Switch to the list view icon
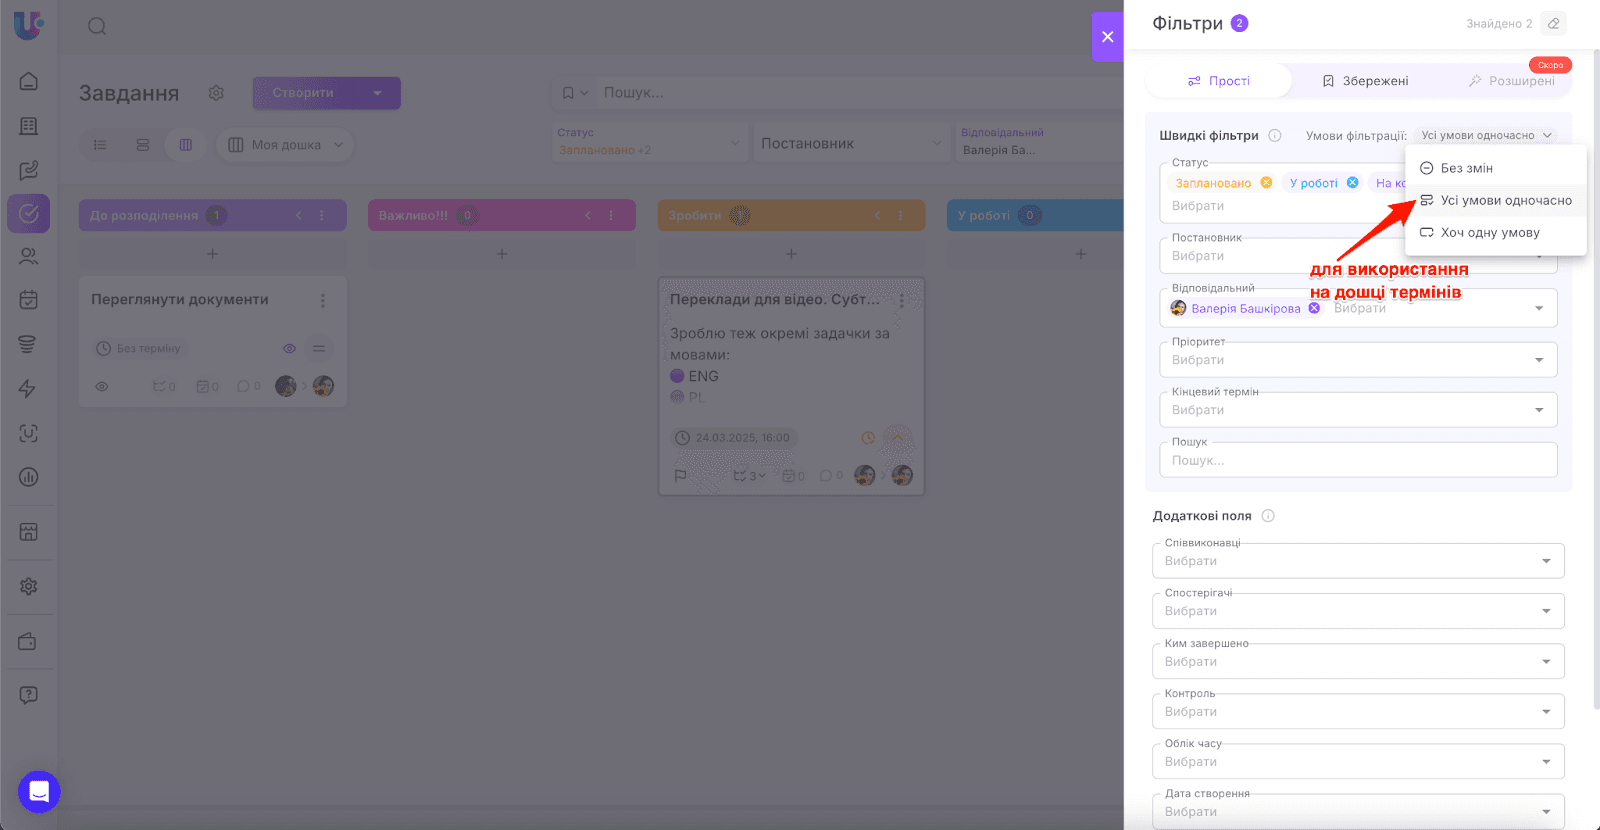 click(x=100, y=145)
